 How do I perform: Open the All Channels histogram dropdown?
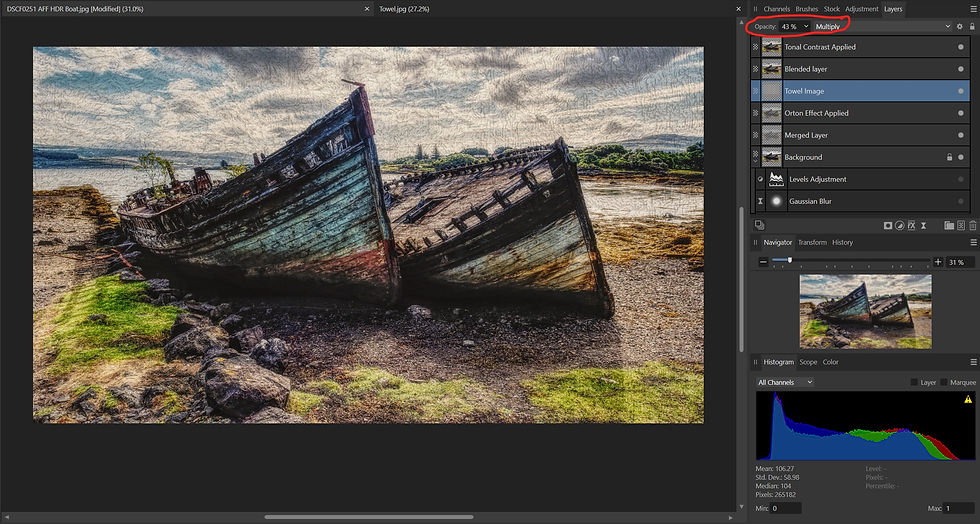pos(784,382)
